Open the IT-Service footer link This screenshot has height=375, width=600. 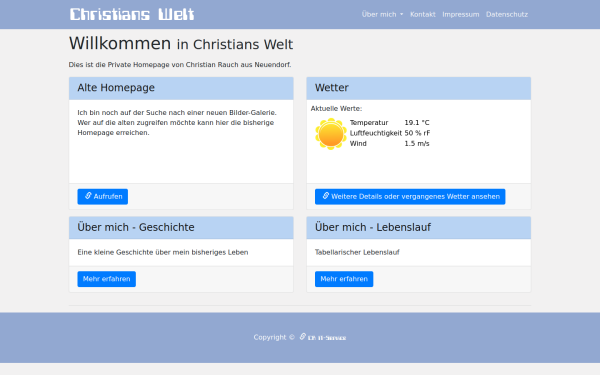(x=327, y=338)
